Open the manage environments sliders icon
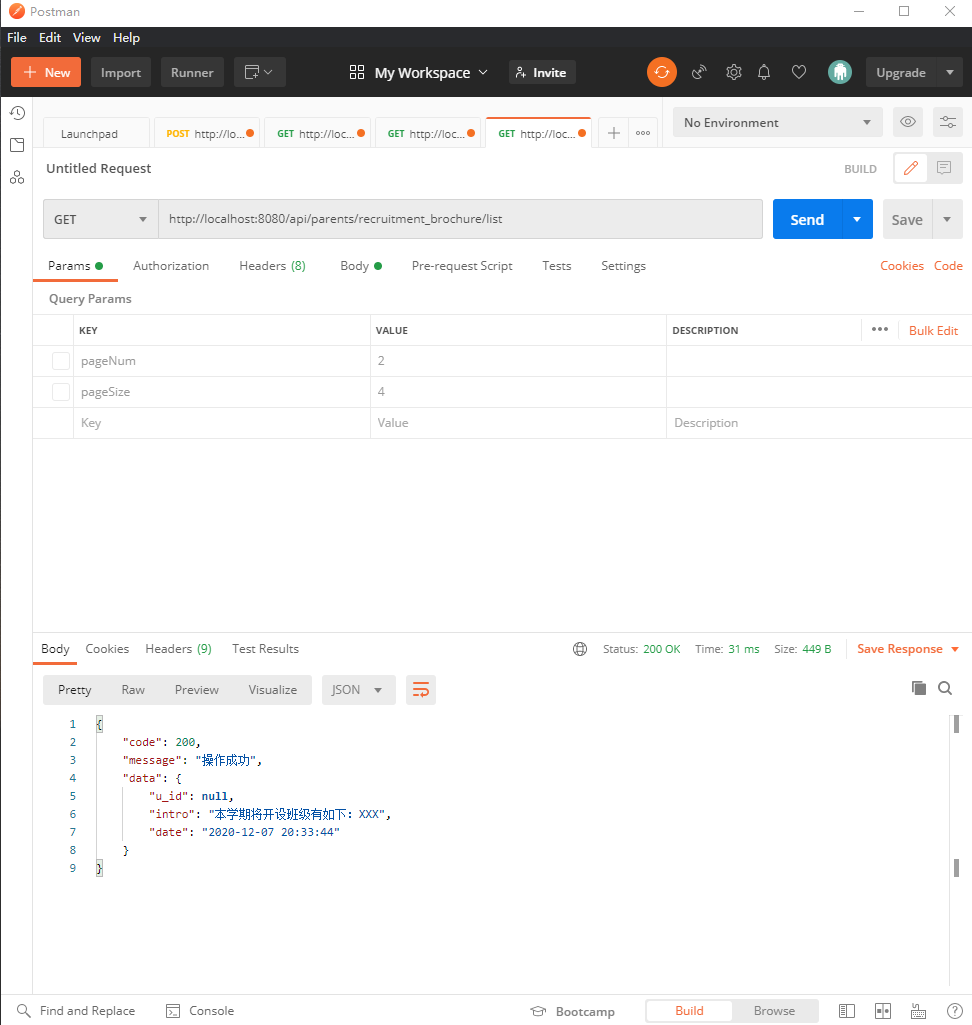This screenshot has height=1025, width=972. [947, 122]
